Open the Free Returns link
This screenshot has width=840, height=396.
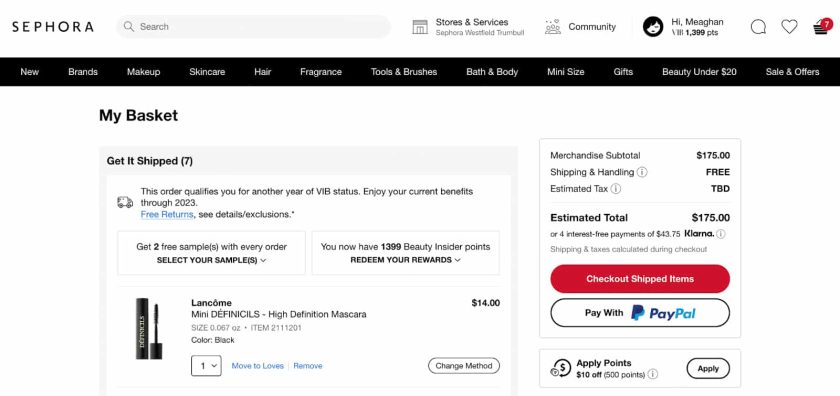[167, 214]
